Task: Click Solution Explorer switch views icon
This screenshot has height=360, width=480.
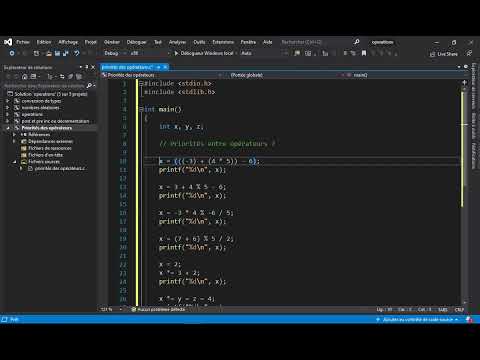Action: [x=33, y=77]
